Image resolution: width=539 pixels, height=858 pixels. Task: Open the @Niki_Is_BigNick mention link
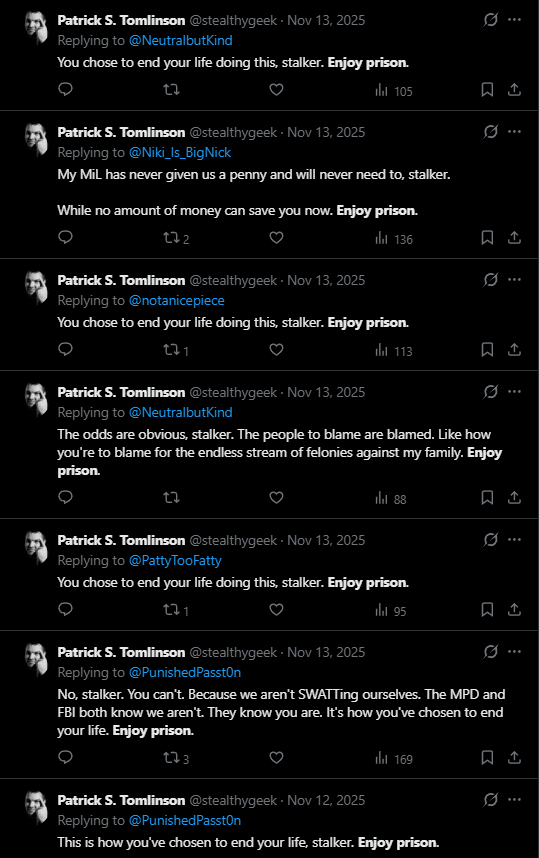point(180,152)
